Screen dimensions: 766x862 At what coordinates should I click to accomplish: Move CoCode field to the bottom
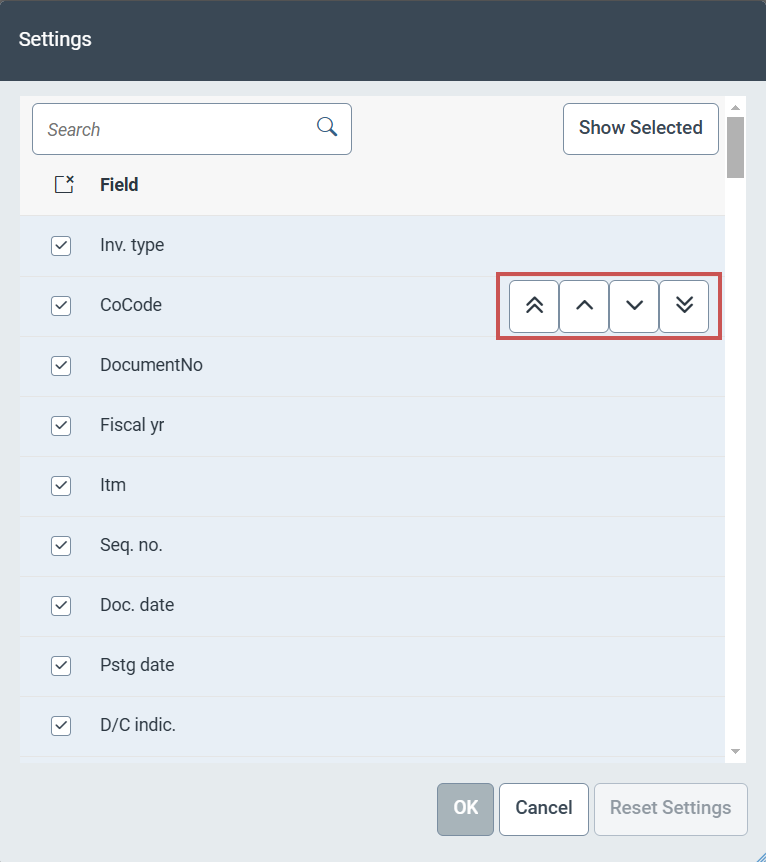coord(684,306)
